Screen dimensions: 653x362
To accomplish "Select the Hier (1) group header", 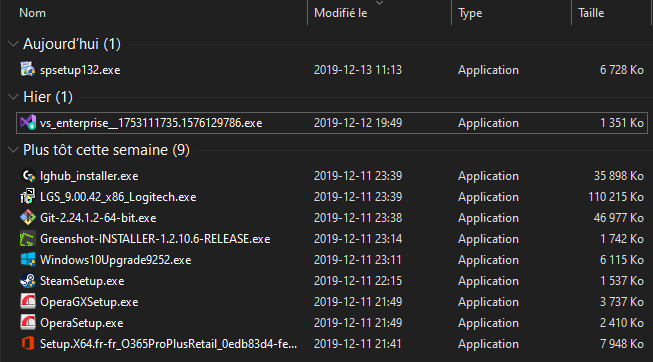I will [x=48, y=97].
